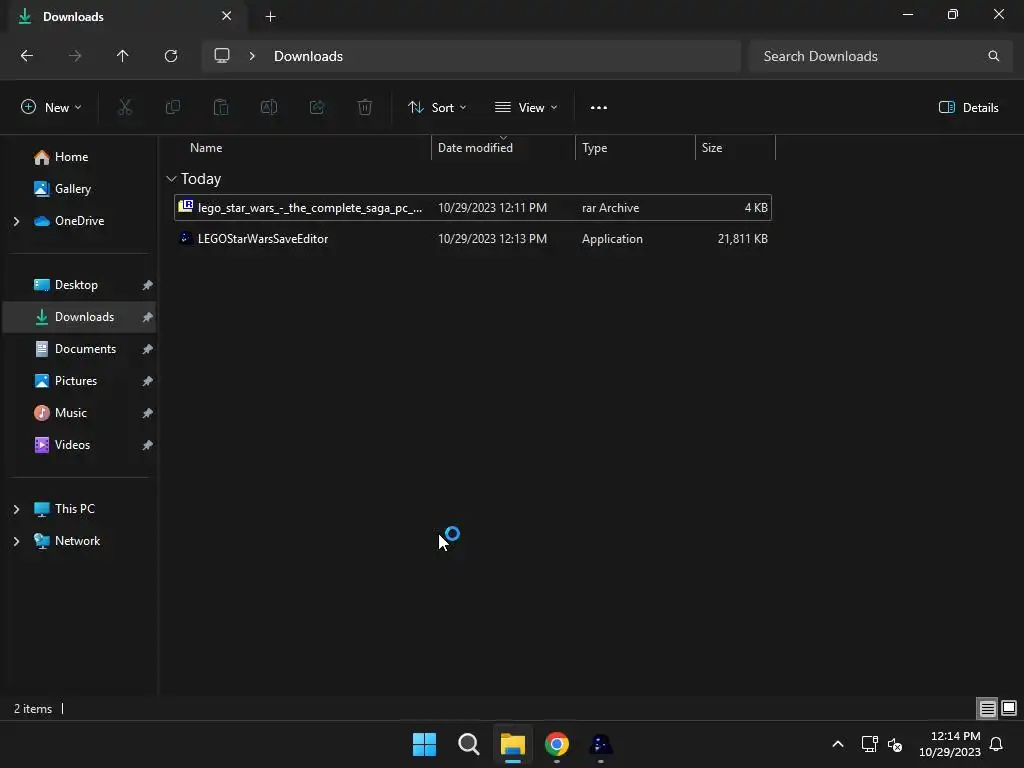Open the Desktop quick access folder
This screenshot has width=1024, height=768.
point(76,285)
